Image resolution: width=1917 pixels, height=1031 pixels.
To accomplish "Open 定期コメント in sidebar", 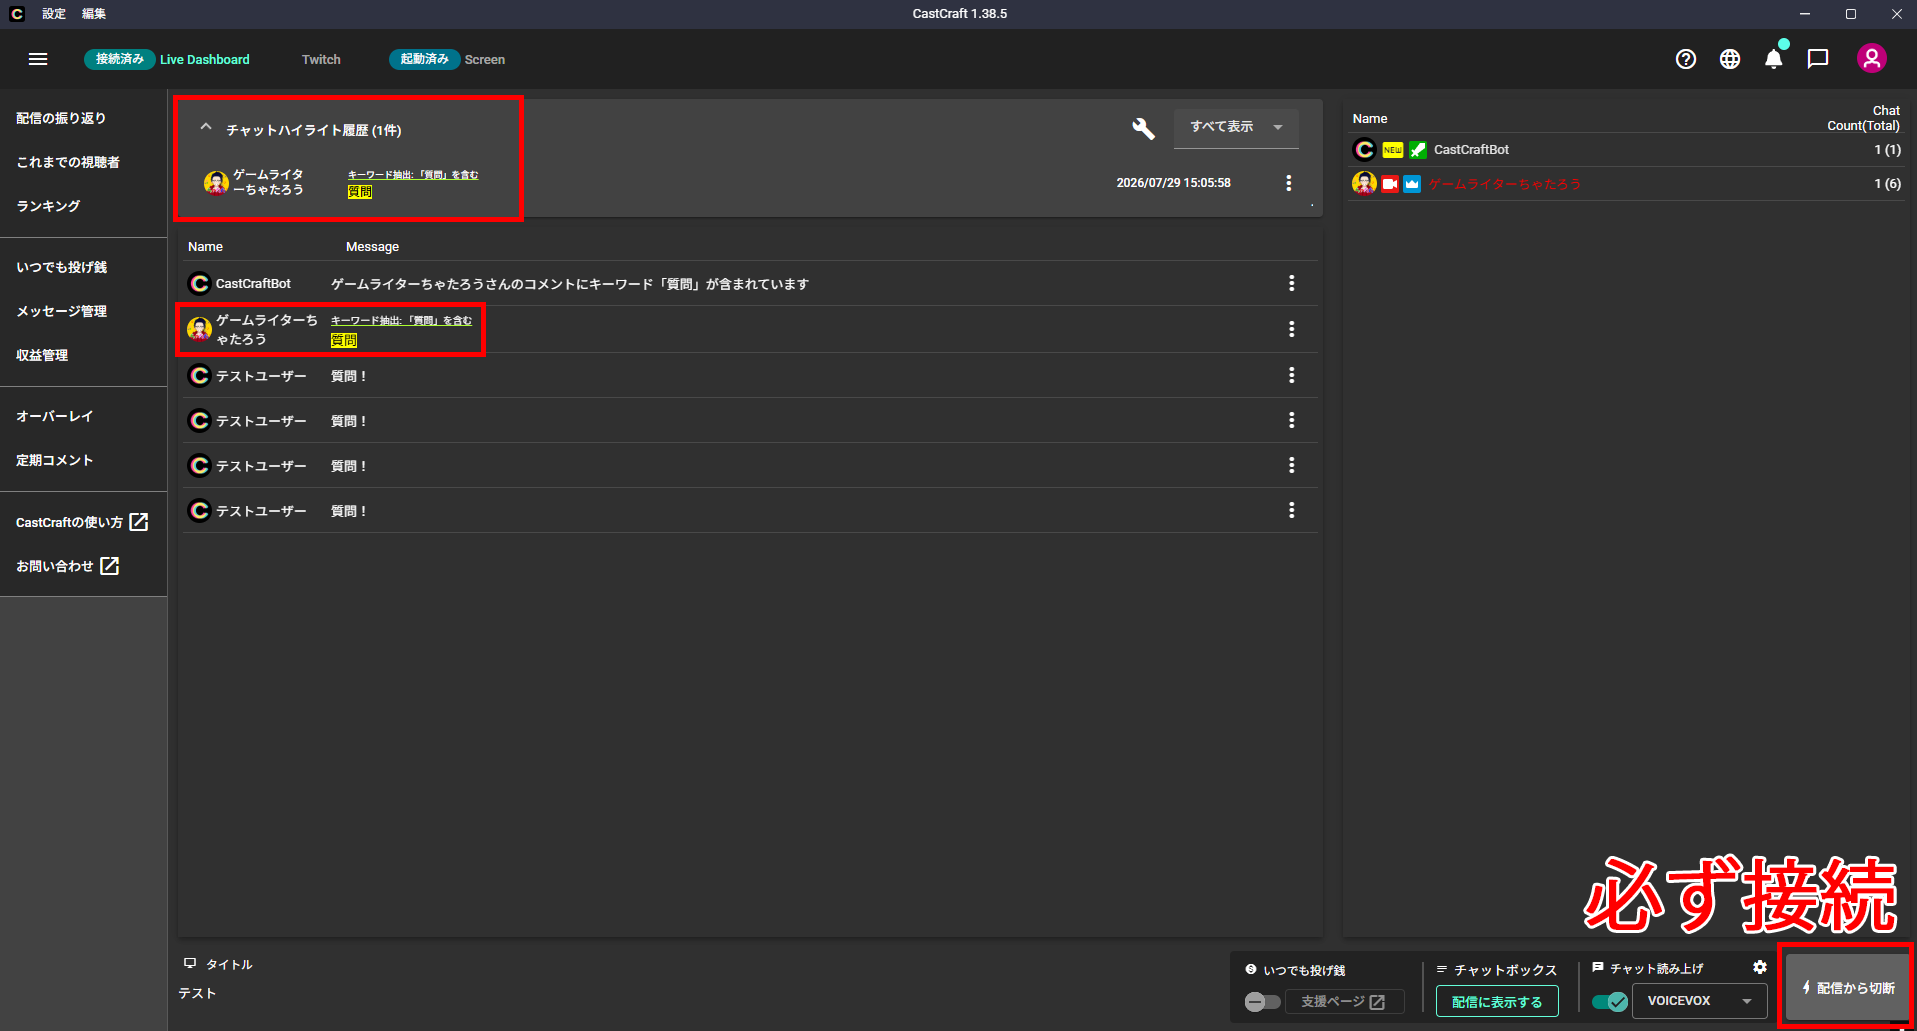I will [x=54, y=460].
